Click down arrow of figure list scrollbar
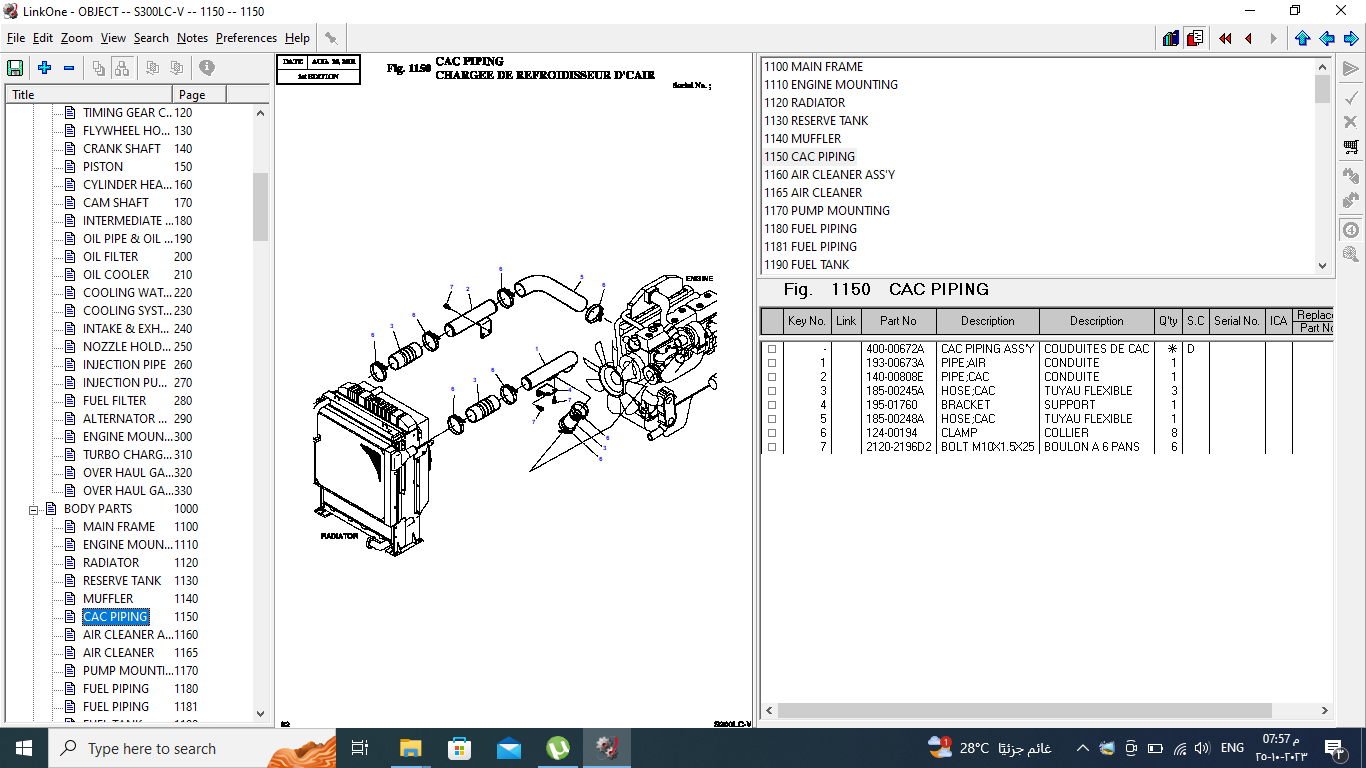 click(x=1323, y=266)
